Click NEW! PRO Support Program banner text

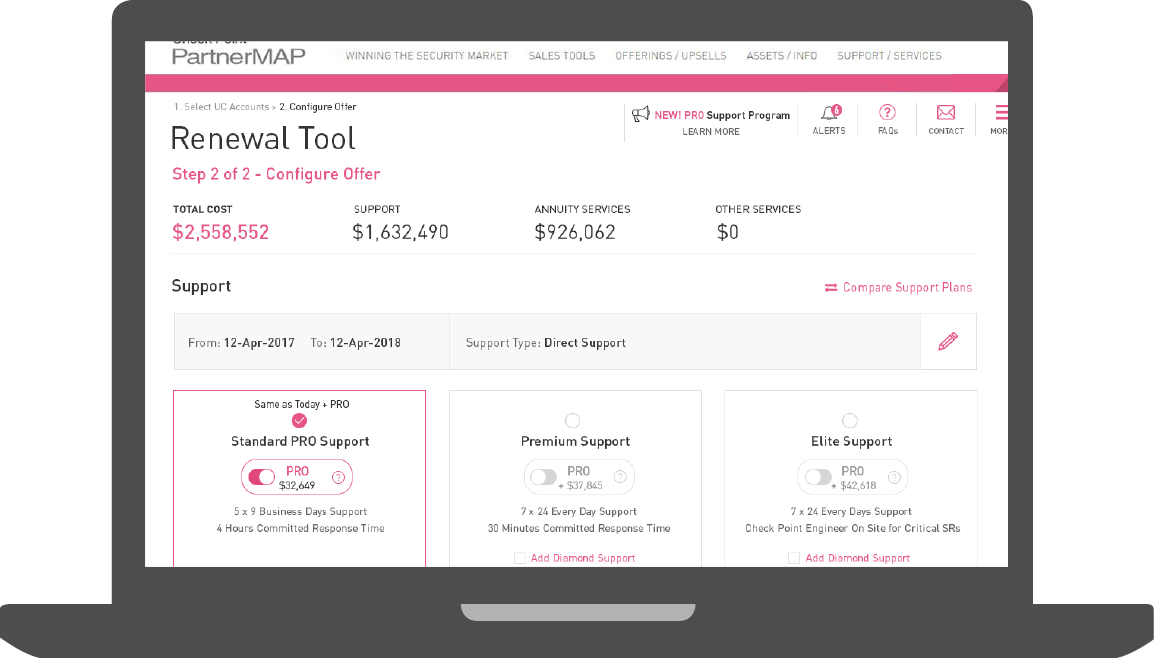[x=722, y=116]
